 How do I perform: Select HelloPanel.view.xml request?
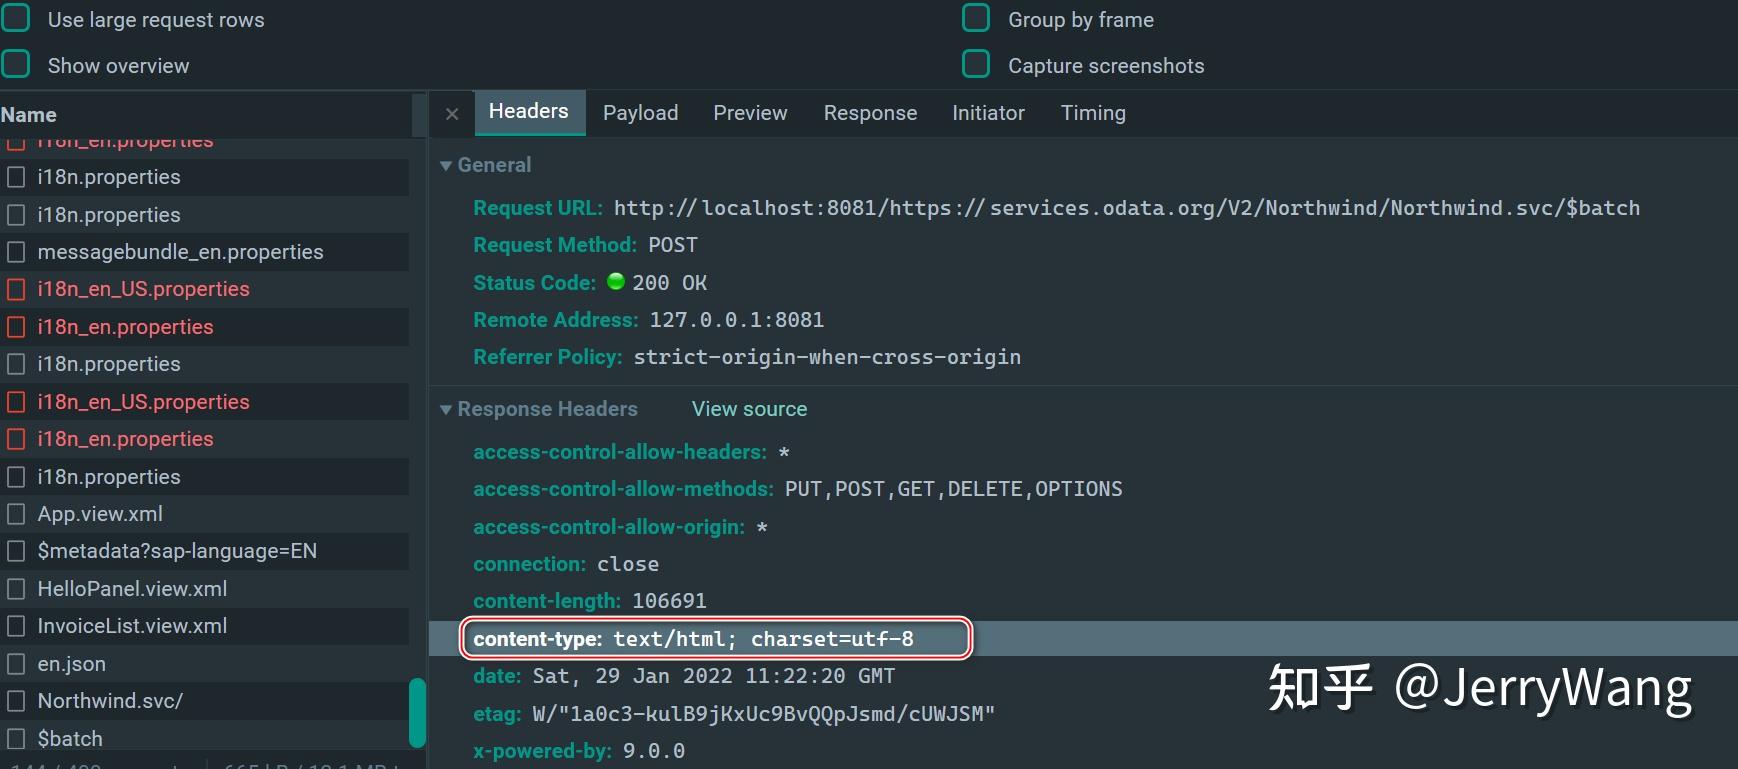pyautogui.click(x=205, y=589)
